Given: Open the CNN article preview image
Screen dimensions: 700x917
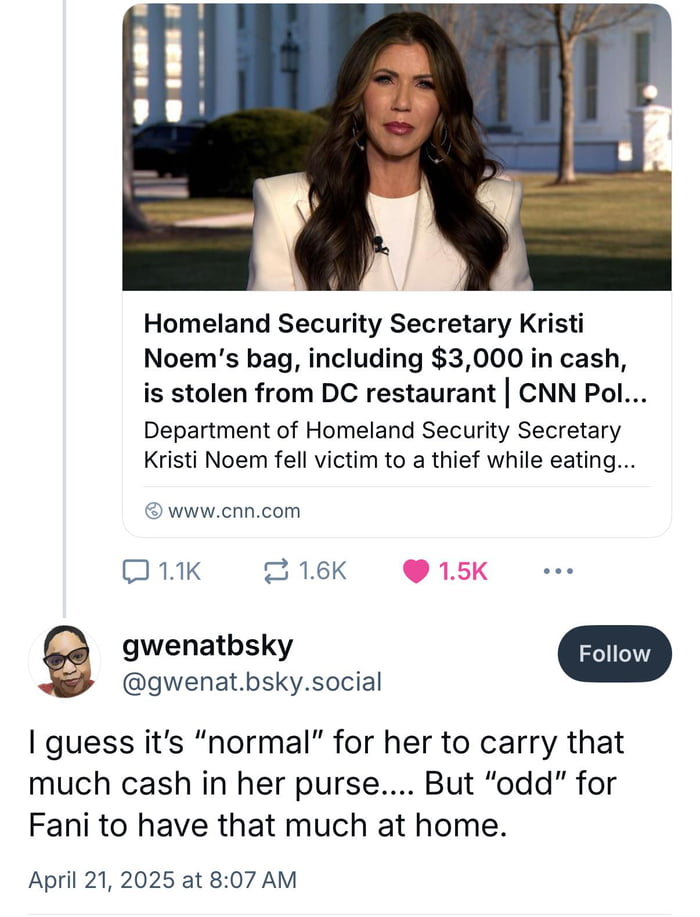Looking at the screenshot, I should (397, 147).
